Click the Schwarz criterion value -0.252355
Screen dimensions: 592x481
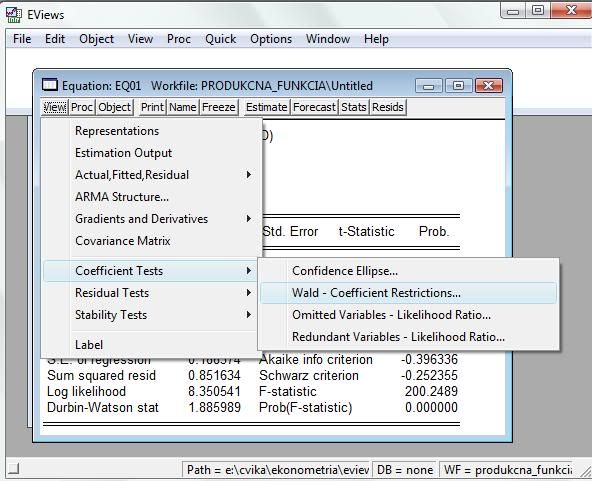point(429,375)
